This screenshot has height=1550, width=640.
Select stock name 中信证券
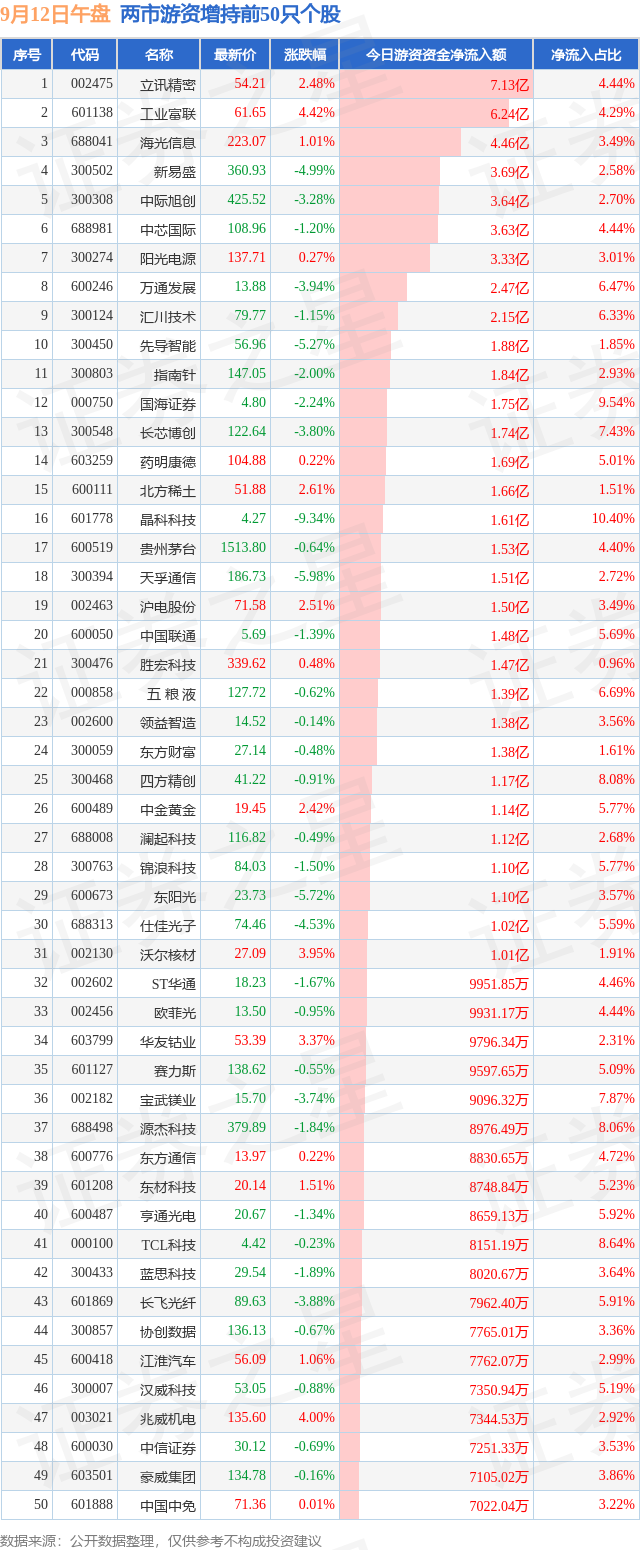pos(168,1448)
